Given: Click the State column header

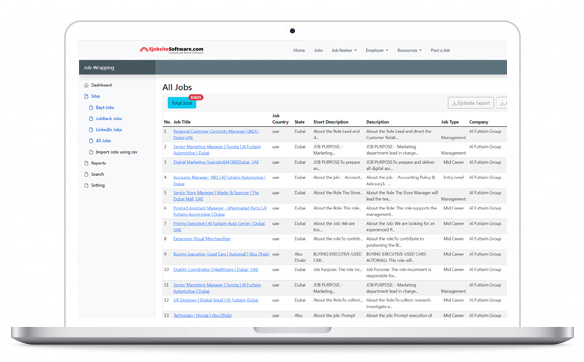Looking at the screenshot, I should tap(299, 122).
